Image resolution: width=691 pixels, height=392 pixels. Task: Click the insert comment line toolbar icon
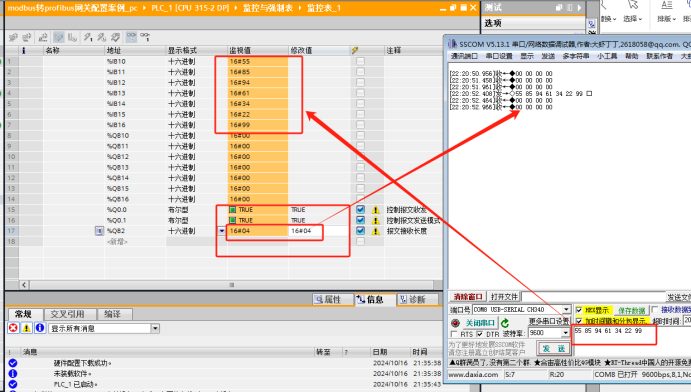tap(43, 37)
